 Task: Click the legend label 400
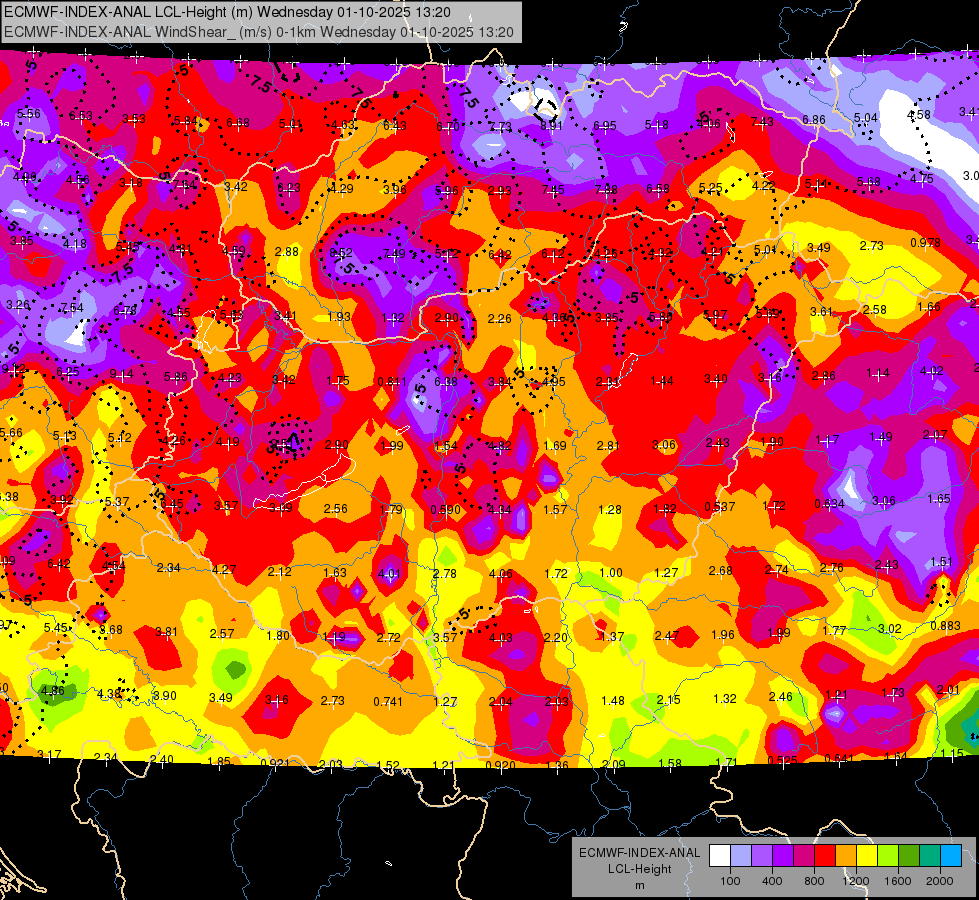[x=772, y=881]
